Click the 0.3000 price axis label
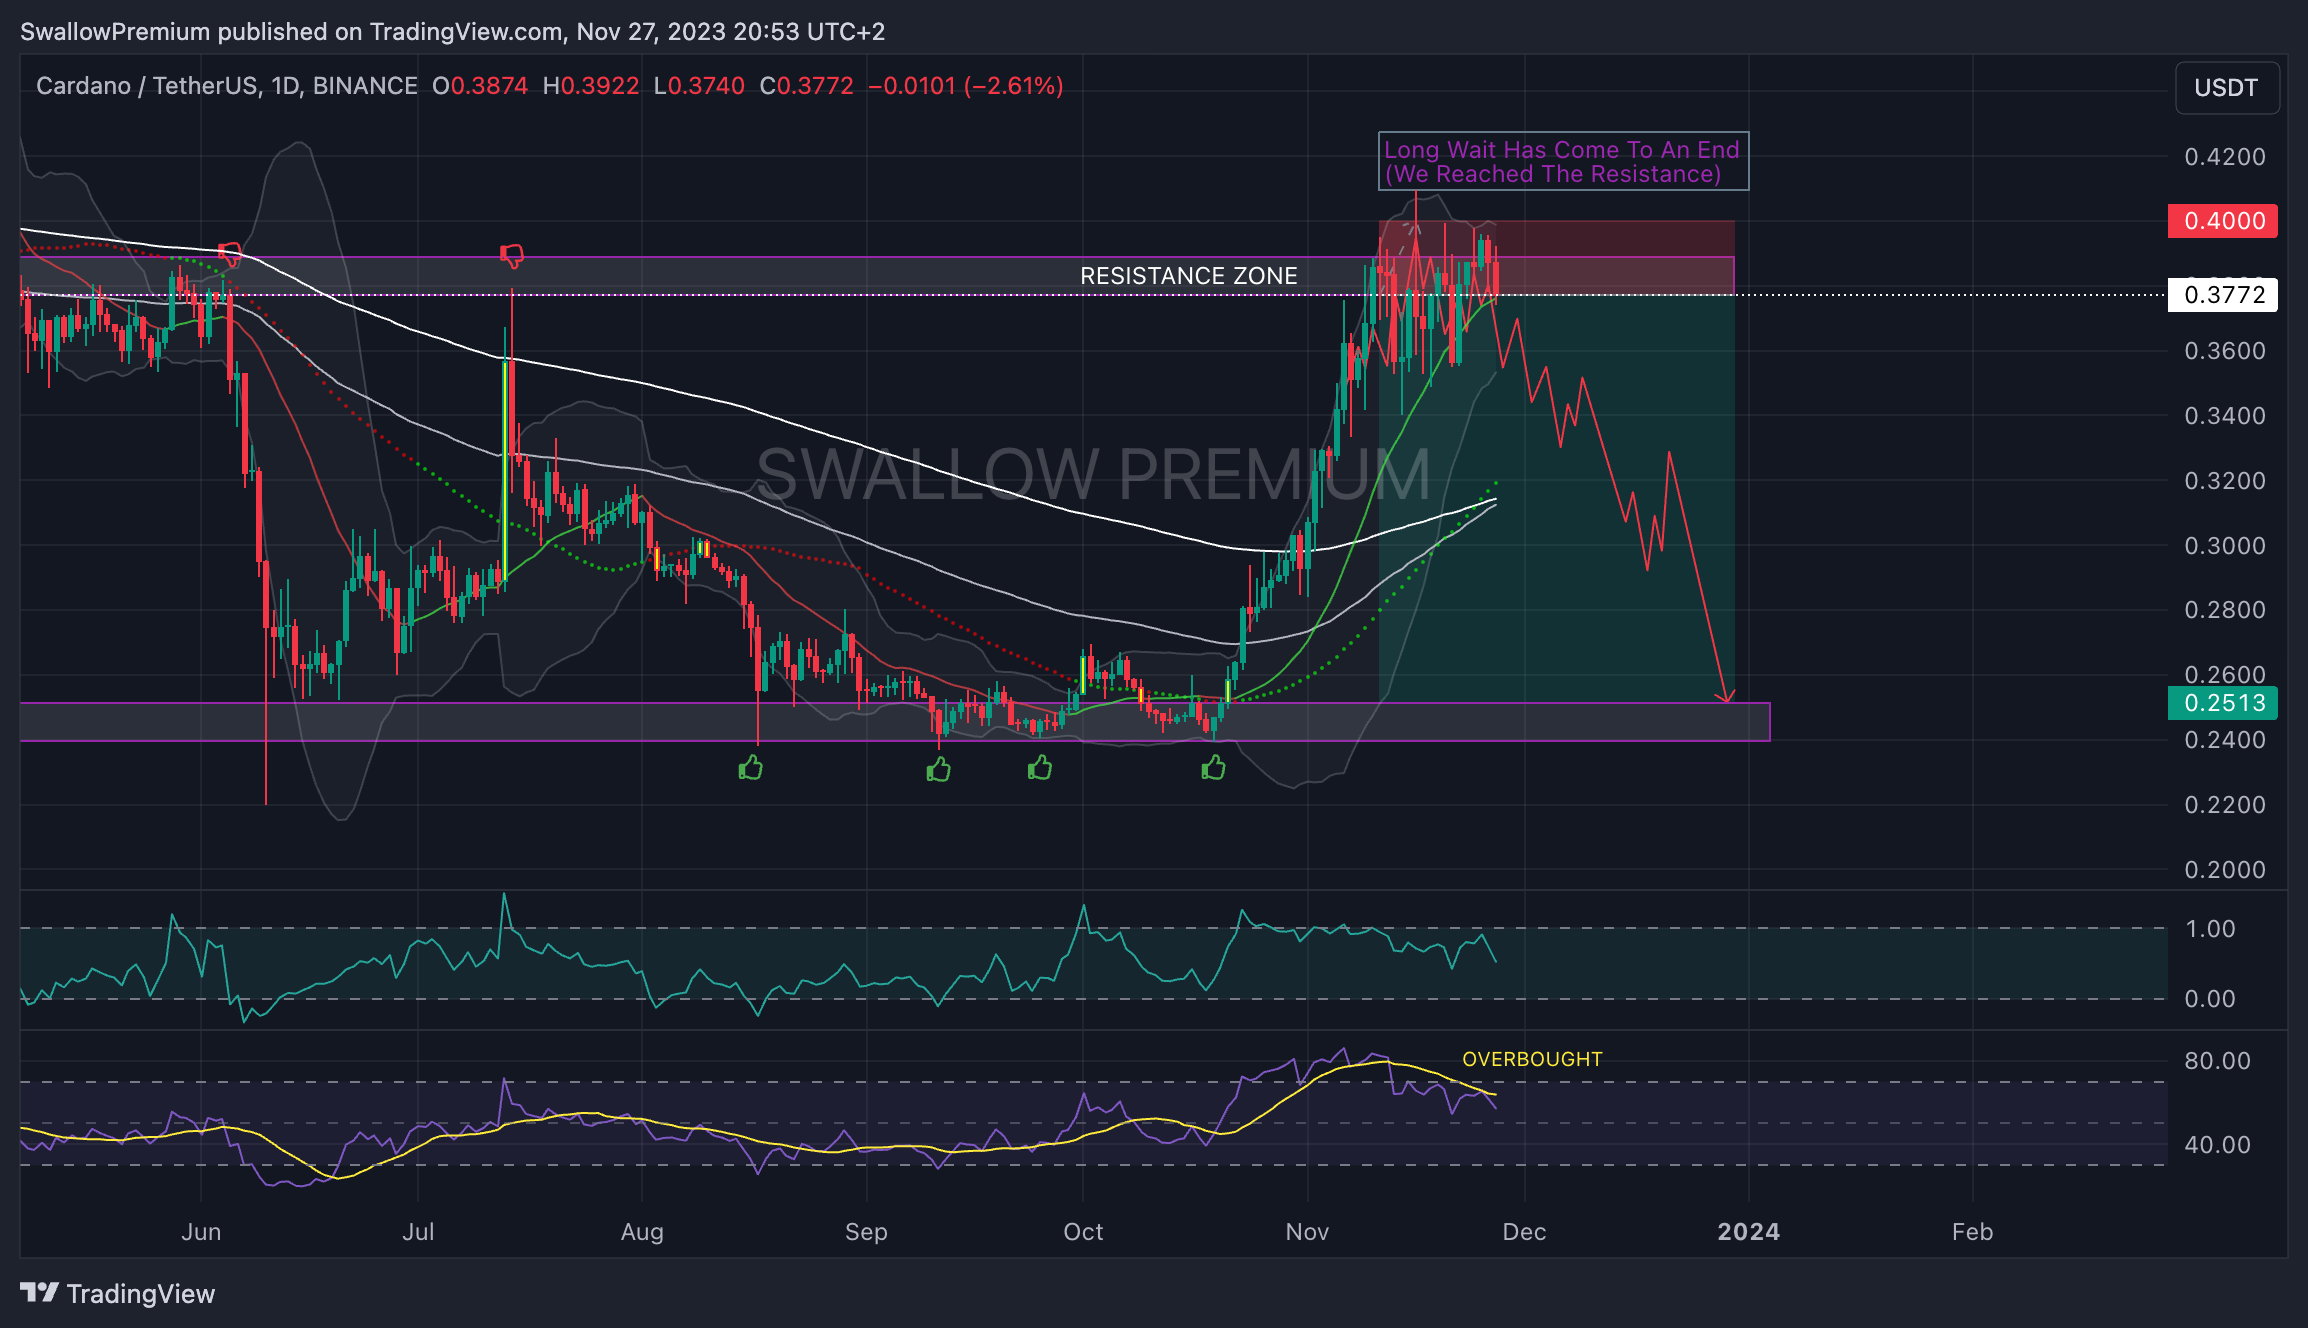This screenshot has height=1328, width=2308. coord(2225,546)
